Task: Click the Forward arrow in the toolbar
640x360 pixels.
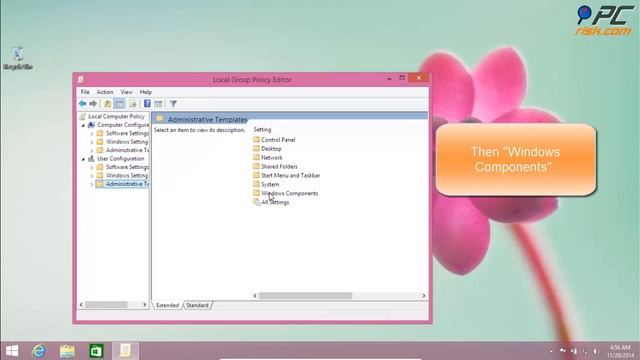Action: pyautogui.click(x=93, y=104)
